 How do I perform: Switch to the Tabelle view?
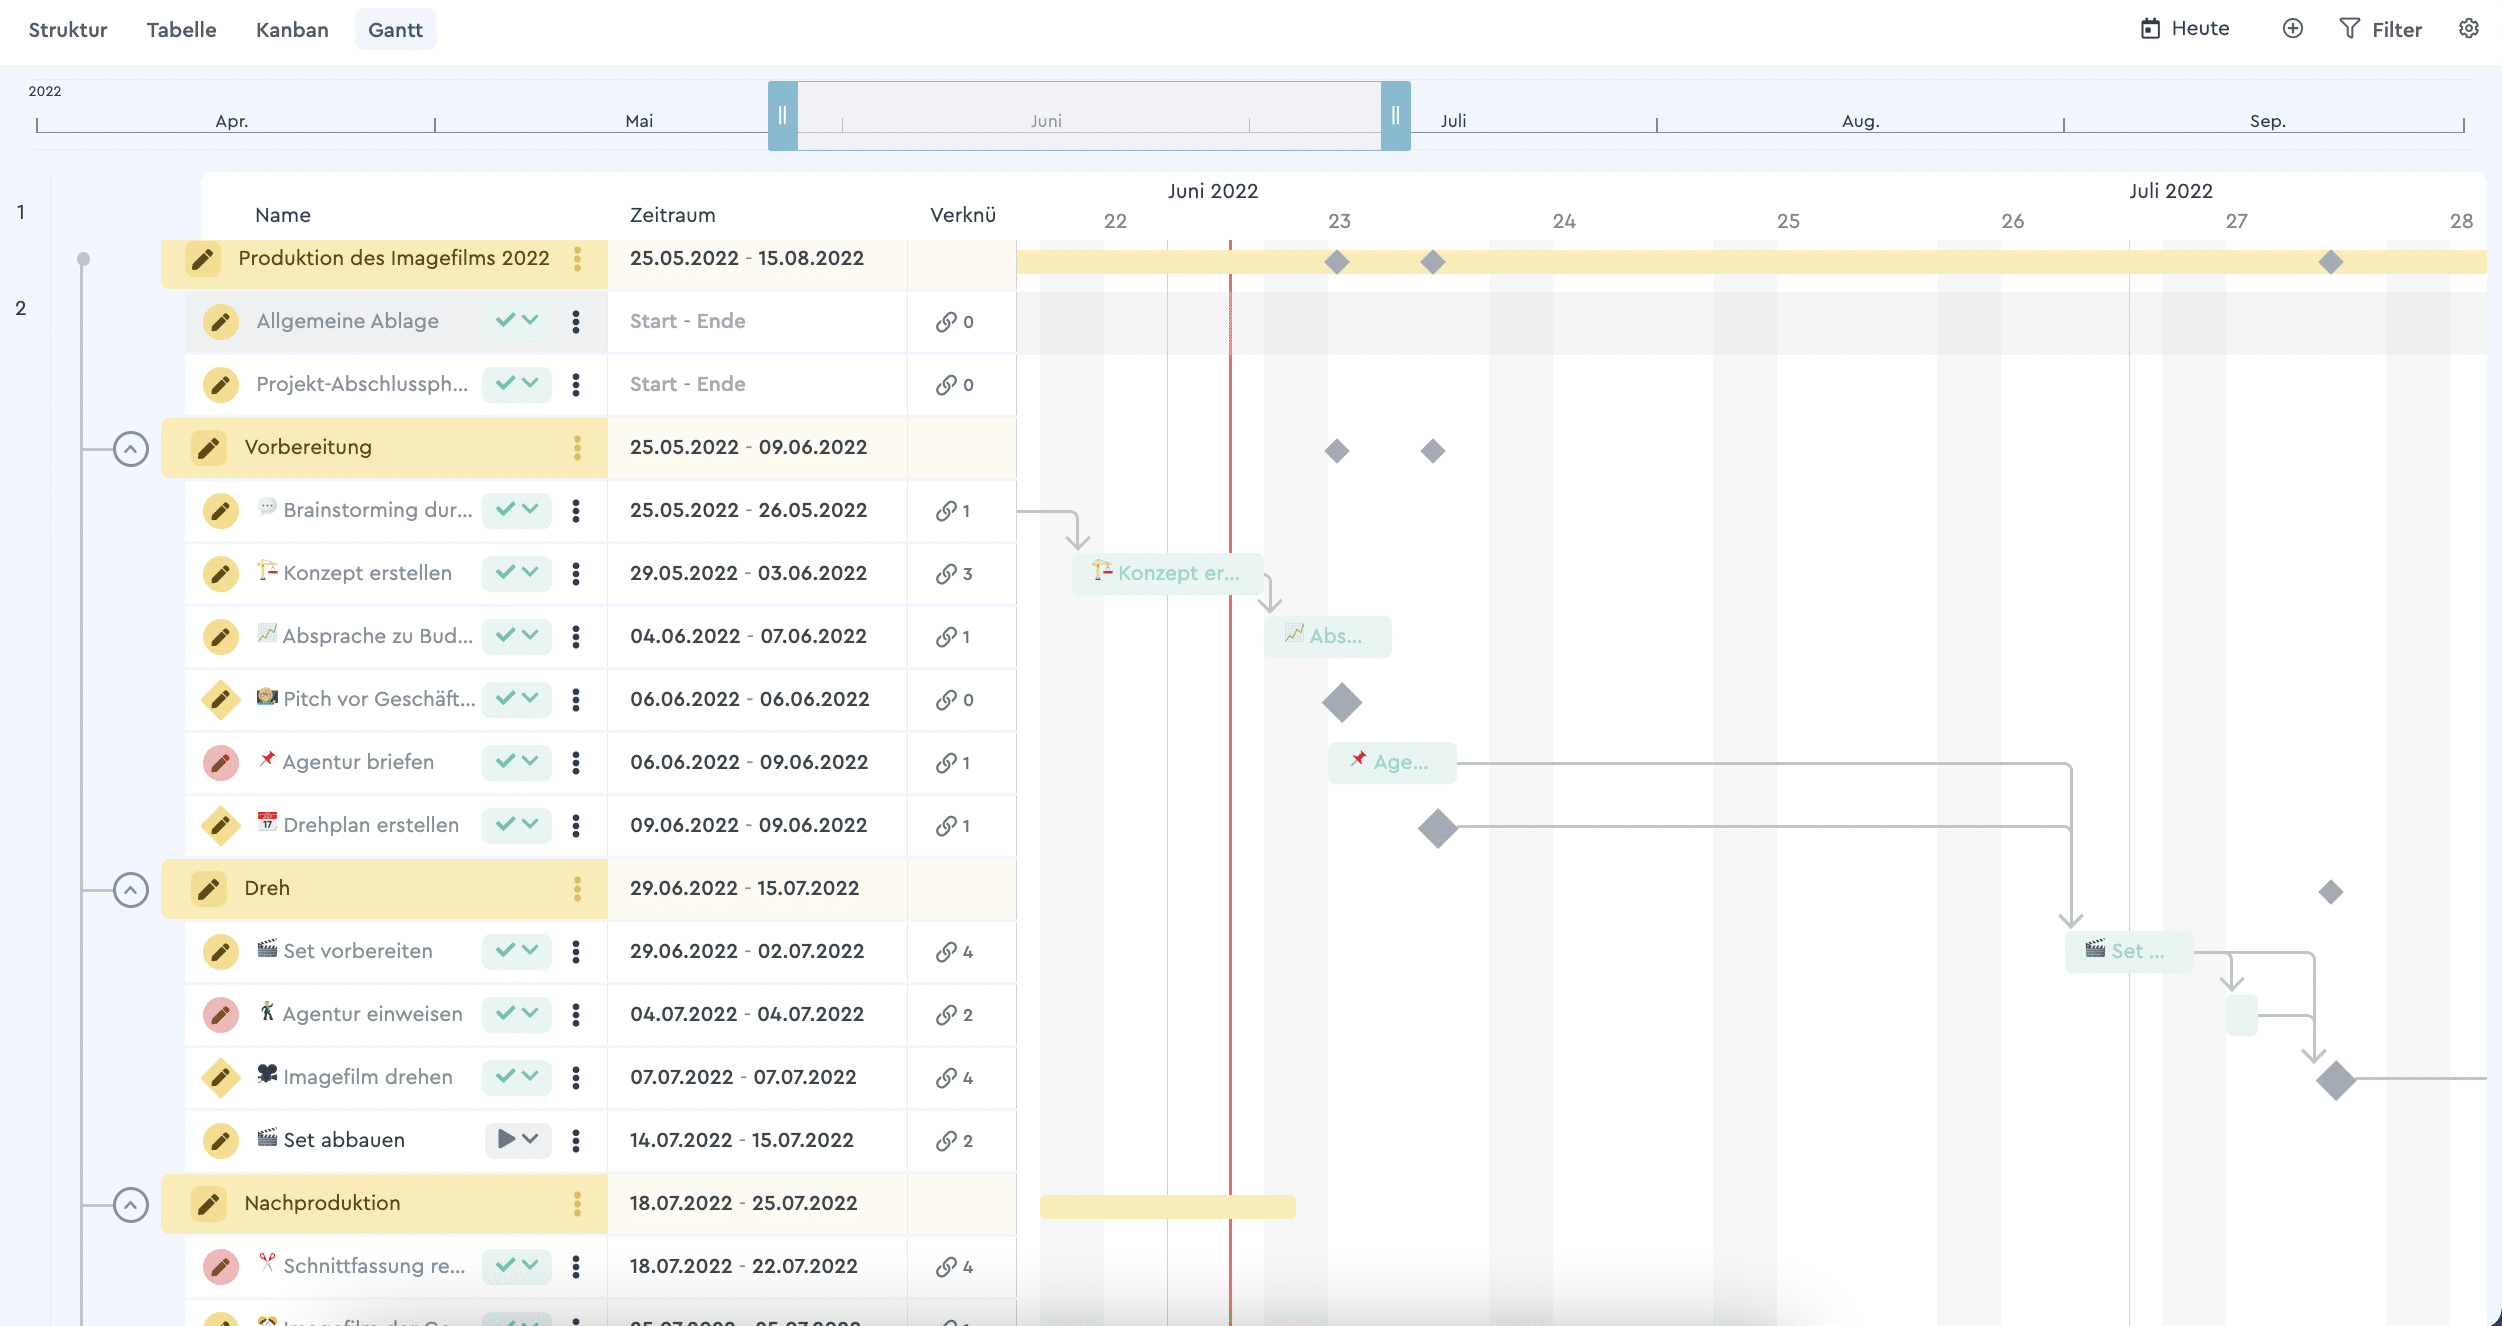click(181, 30)
